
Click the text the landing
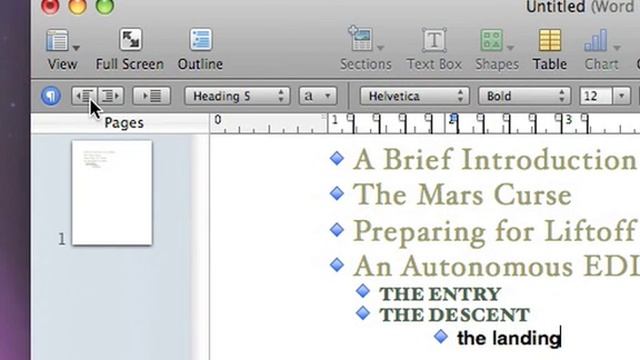[509, 338]
